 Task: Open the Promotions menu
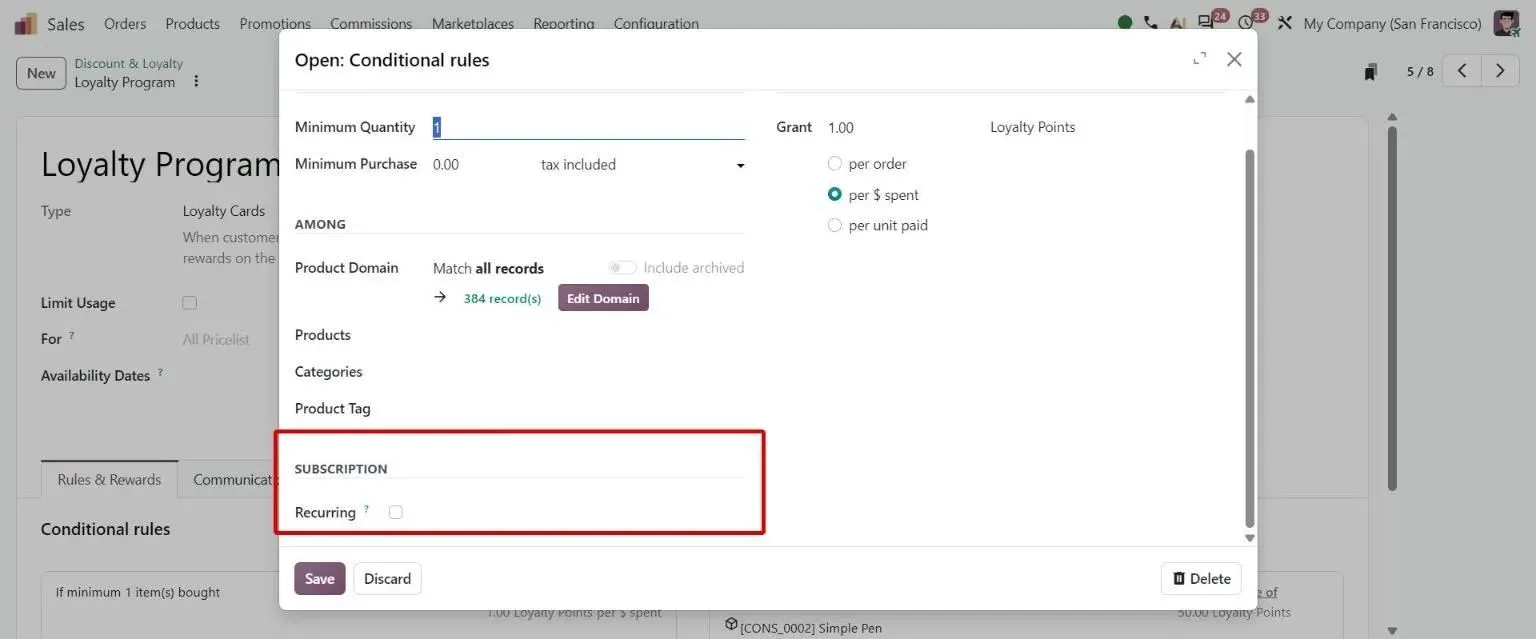[275, 23]
